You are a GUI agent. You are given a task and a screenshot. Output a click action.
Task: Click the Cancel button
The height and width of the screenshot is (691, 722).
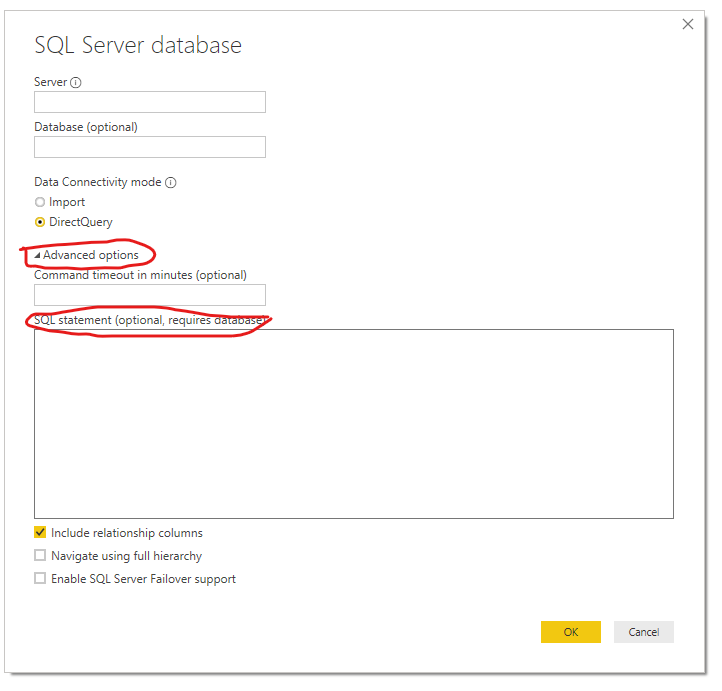644,632
